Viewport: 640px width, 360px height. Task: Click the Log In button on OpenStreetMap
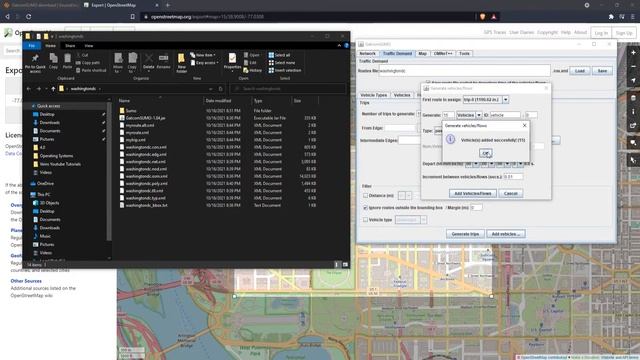point(601,33)
